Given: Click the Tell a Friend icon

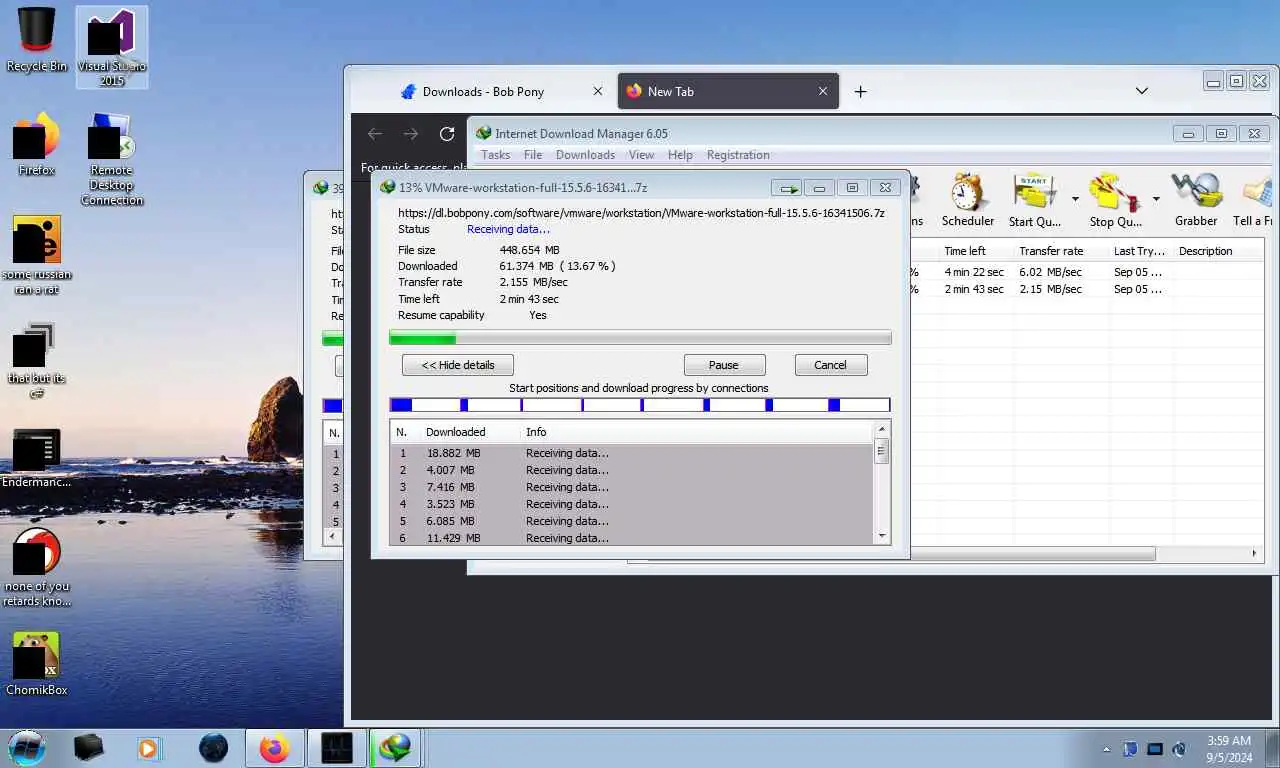Looking at the screenshot, I should (1254, 199).
